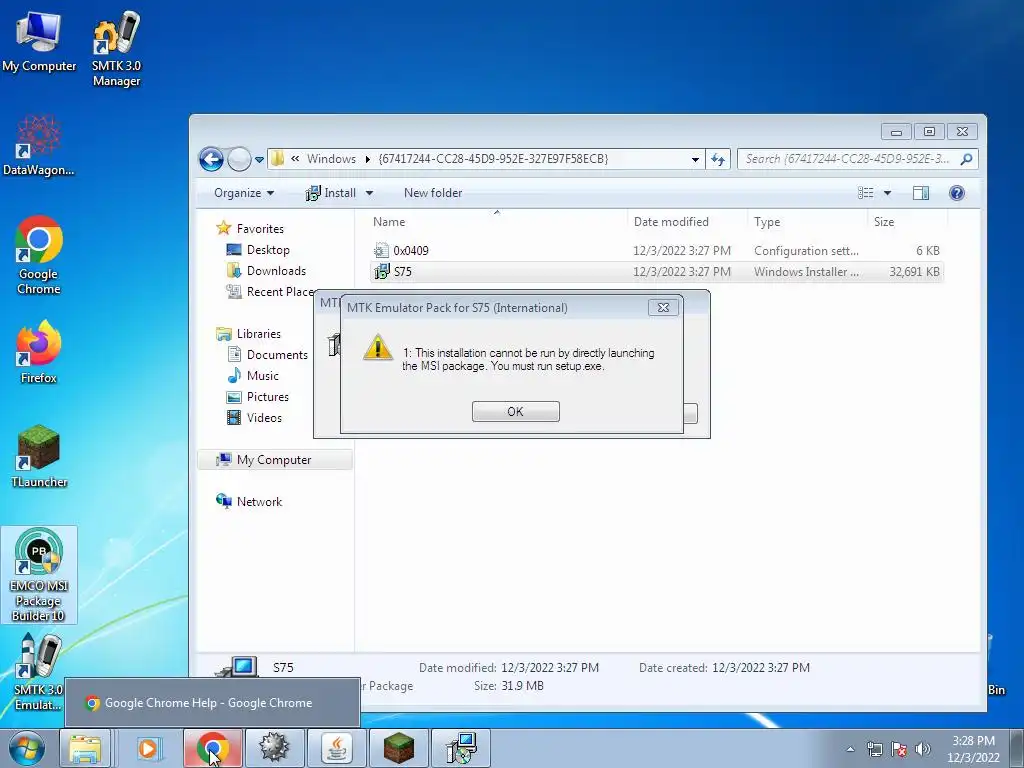Click OK in the MTK Emulator dialog
This screenshot has width=1024, height=768.
click(x=515, y=411)
